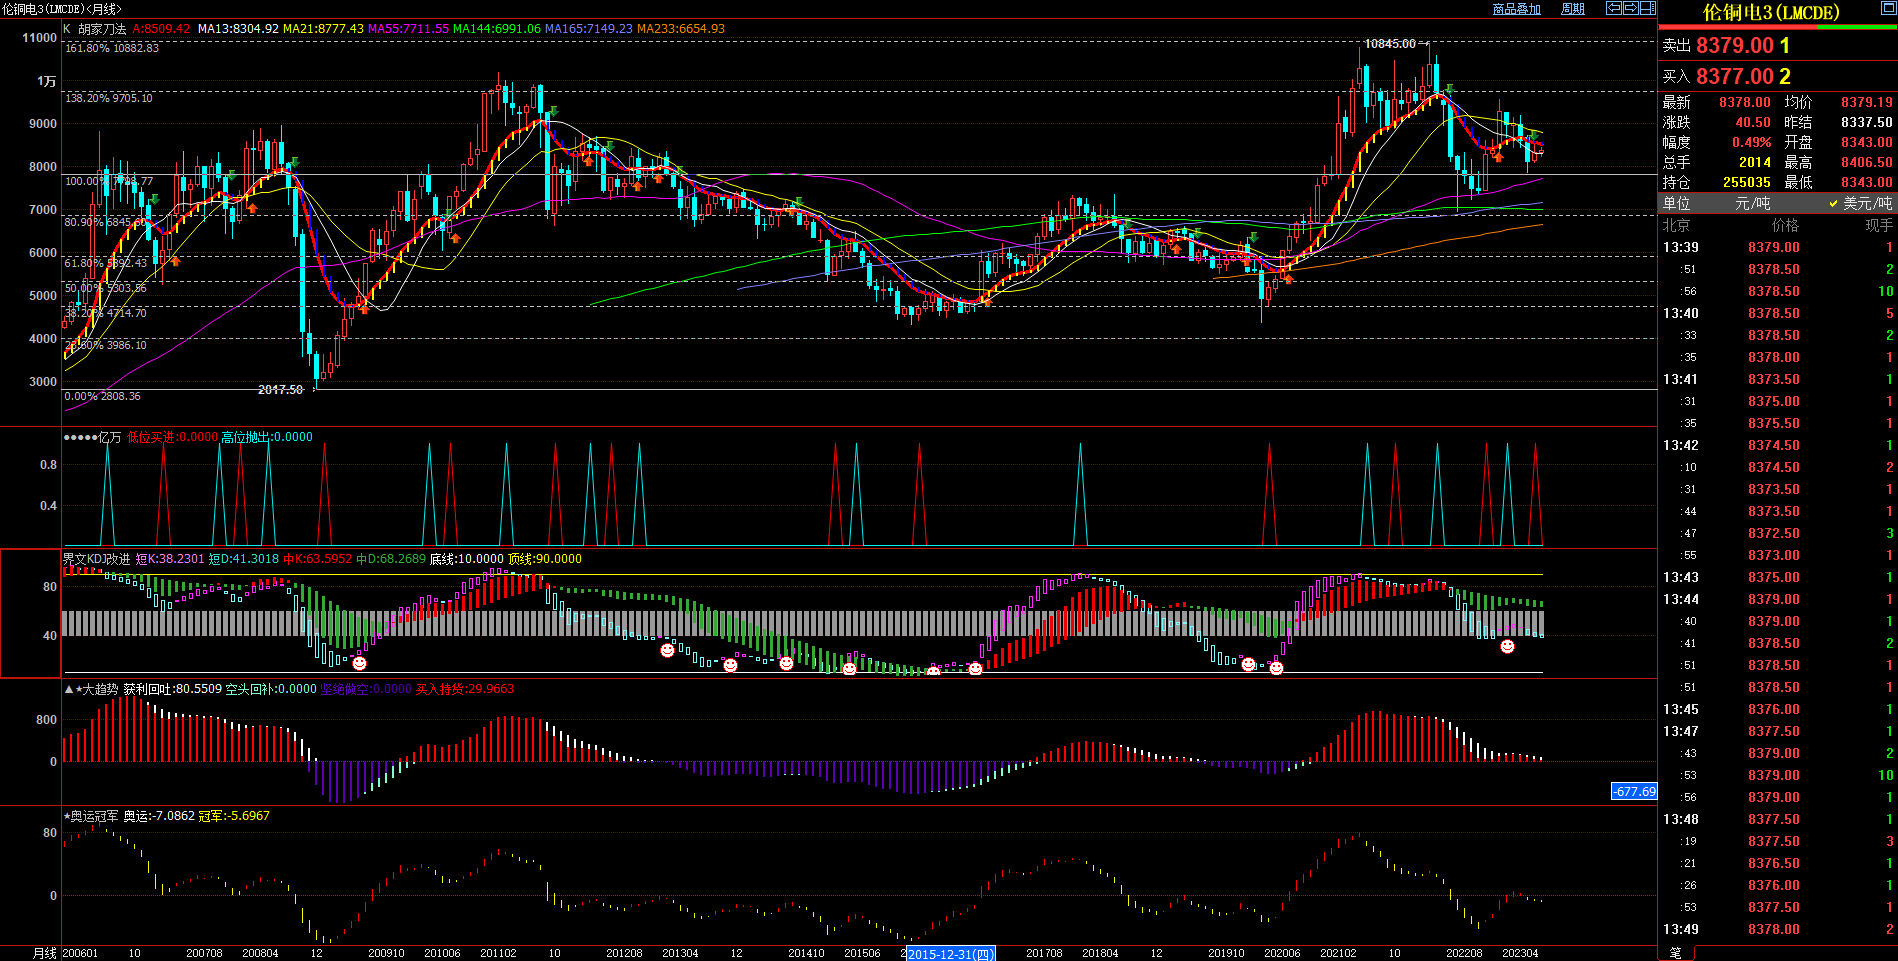Viewport: 1898px width, 961px height.
Task: Click the 奥运冠军 indicator title
Action: tap(93, 816)
